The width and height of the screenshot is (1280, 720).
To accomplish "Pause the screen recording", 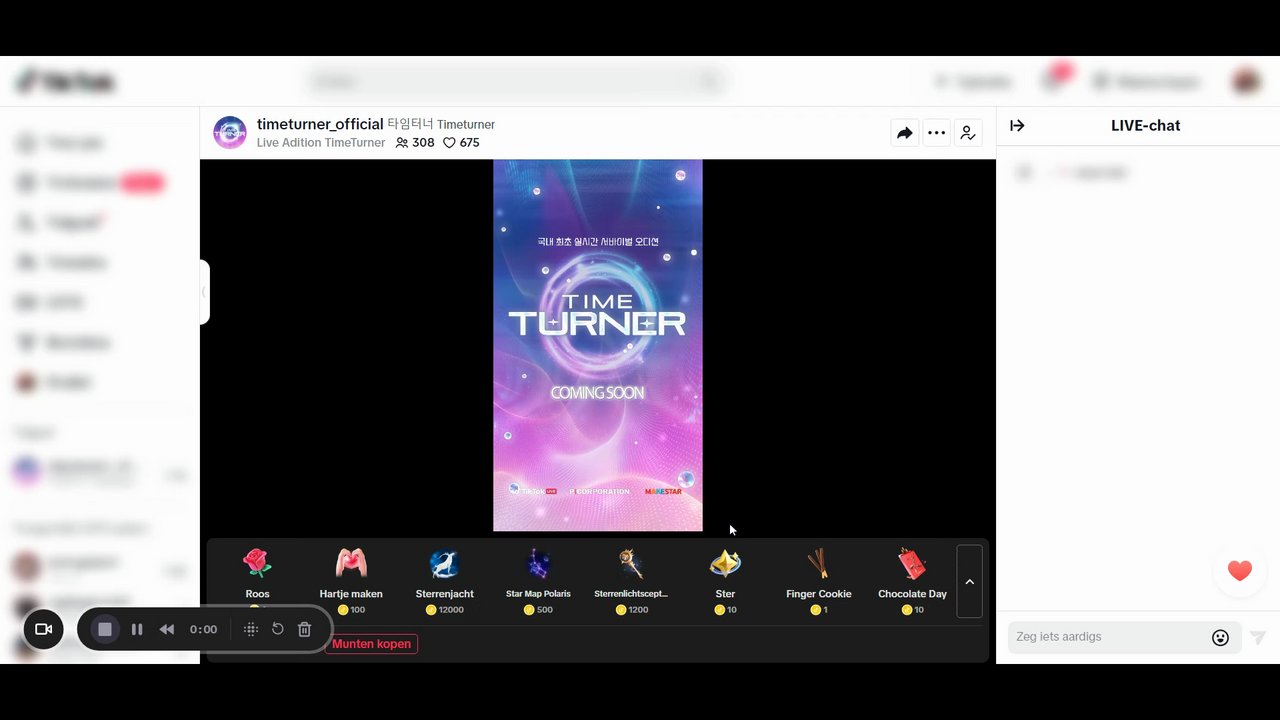I will [x=137, y=629].
